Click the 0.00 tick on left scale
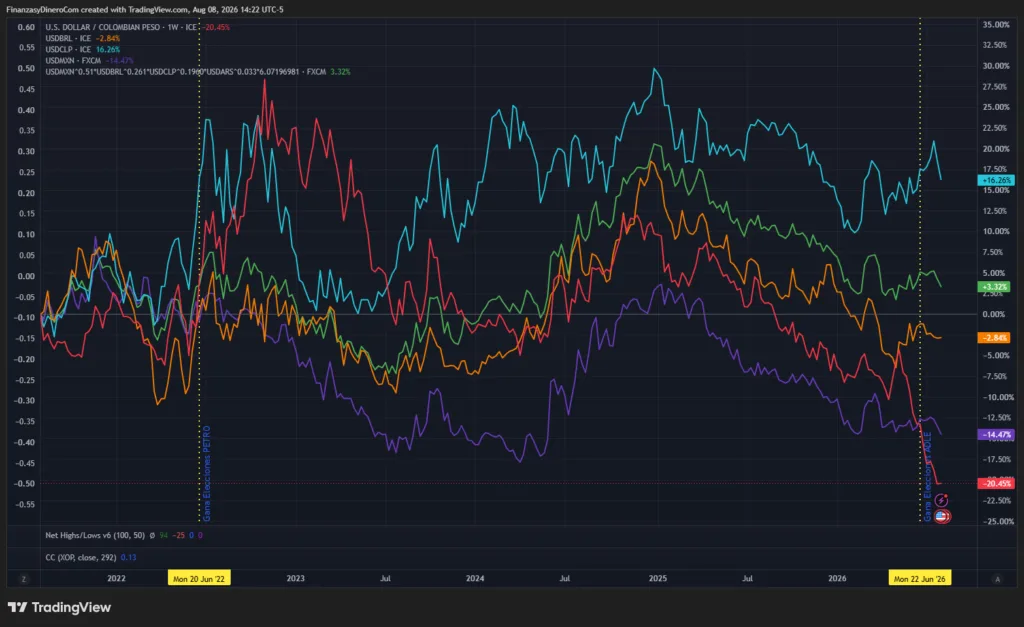The height and width of the screenshot is (627, 1024). pyautogui.click(x=26, y=276)
